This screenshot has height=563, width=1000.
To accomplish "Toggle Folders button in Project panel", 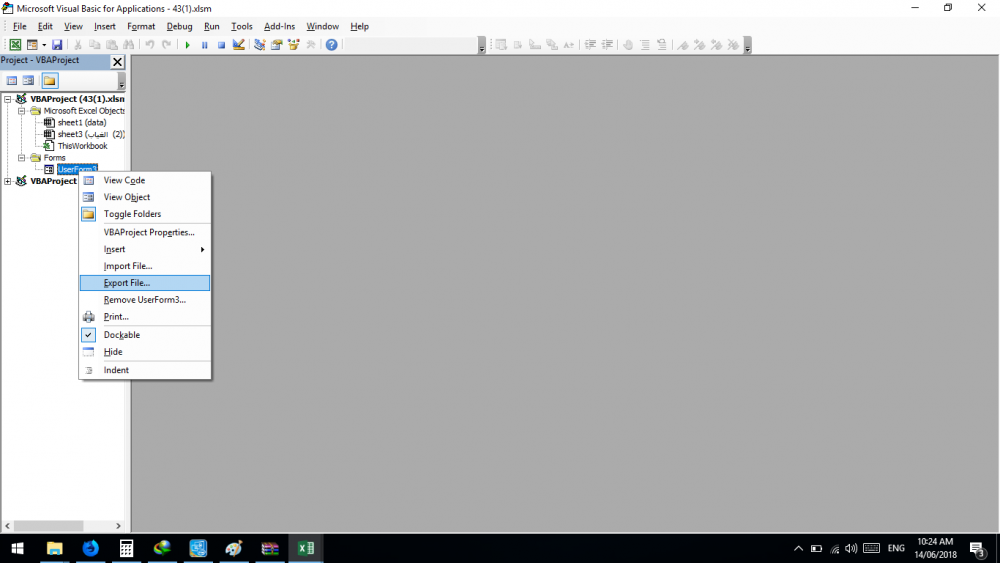I will pos(50,81).
